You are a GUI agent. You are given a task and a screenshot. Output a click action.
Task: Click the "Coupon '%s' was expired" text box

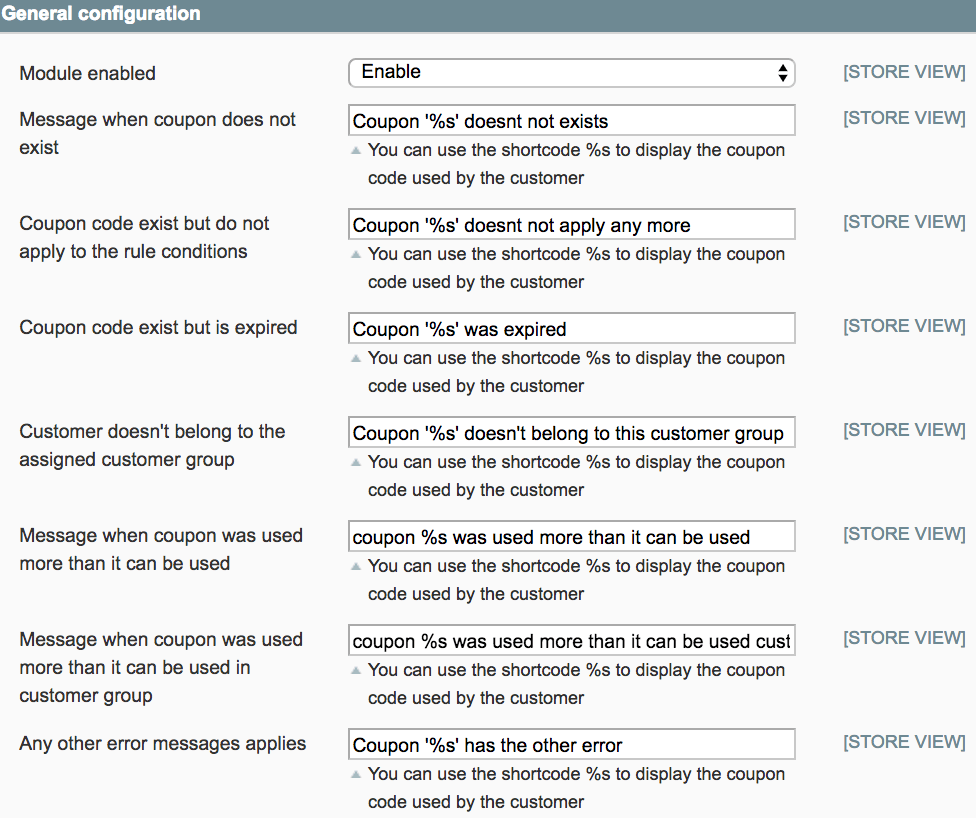pyautogui.click(x=571, y=329)
